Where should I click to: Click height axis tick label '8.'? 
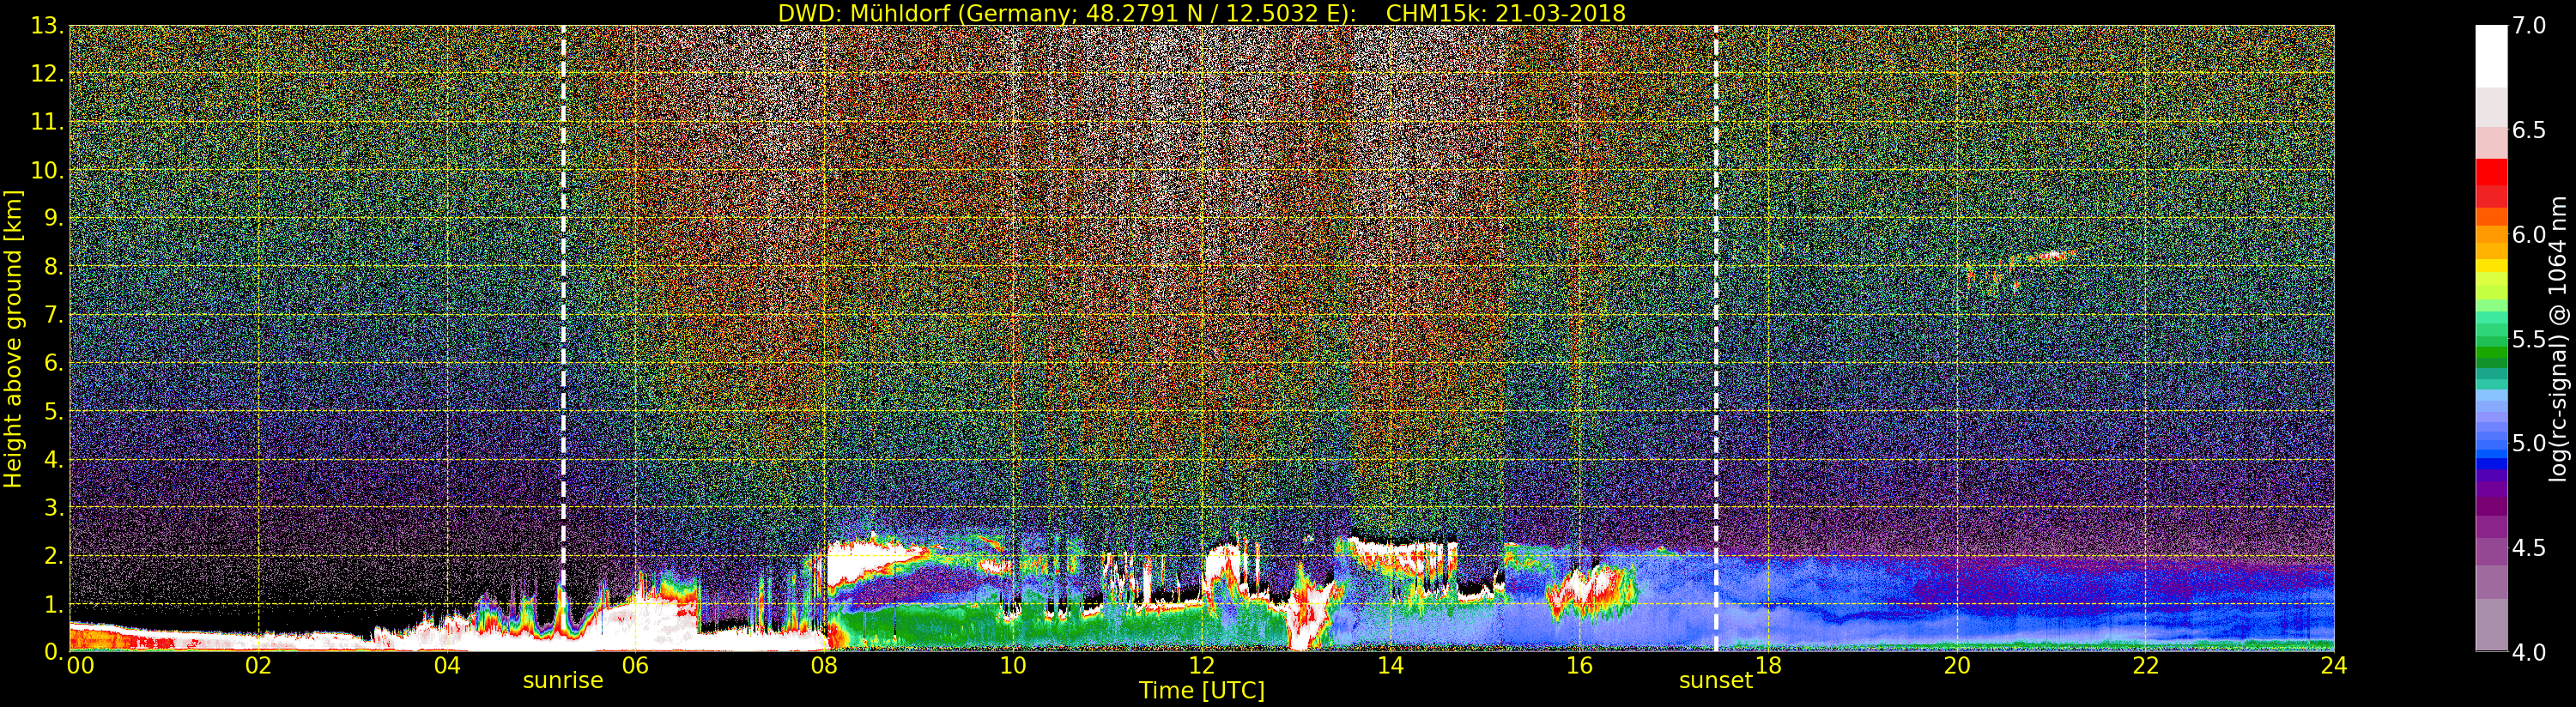pyautogui.click(x=54, y=267)
